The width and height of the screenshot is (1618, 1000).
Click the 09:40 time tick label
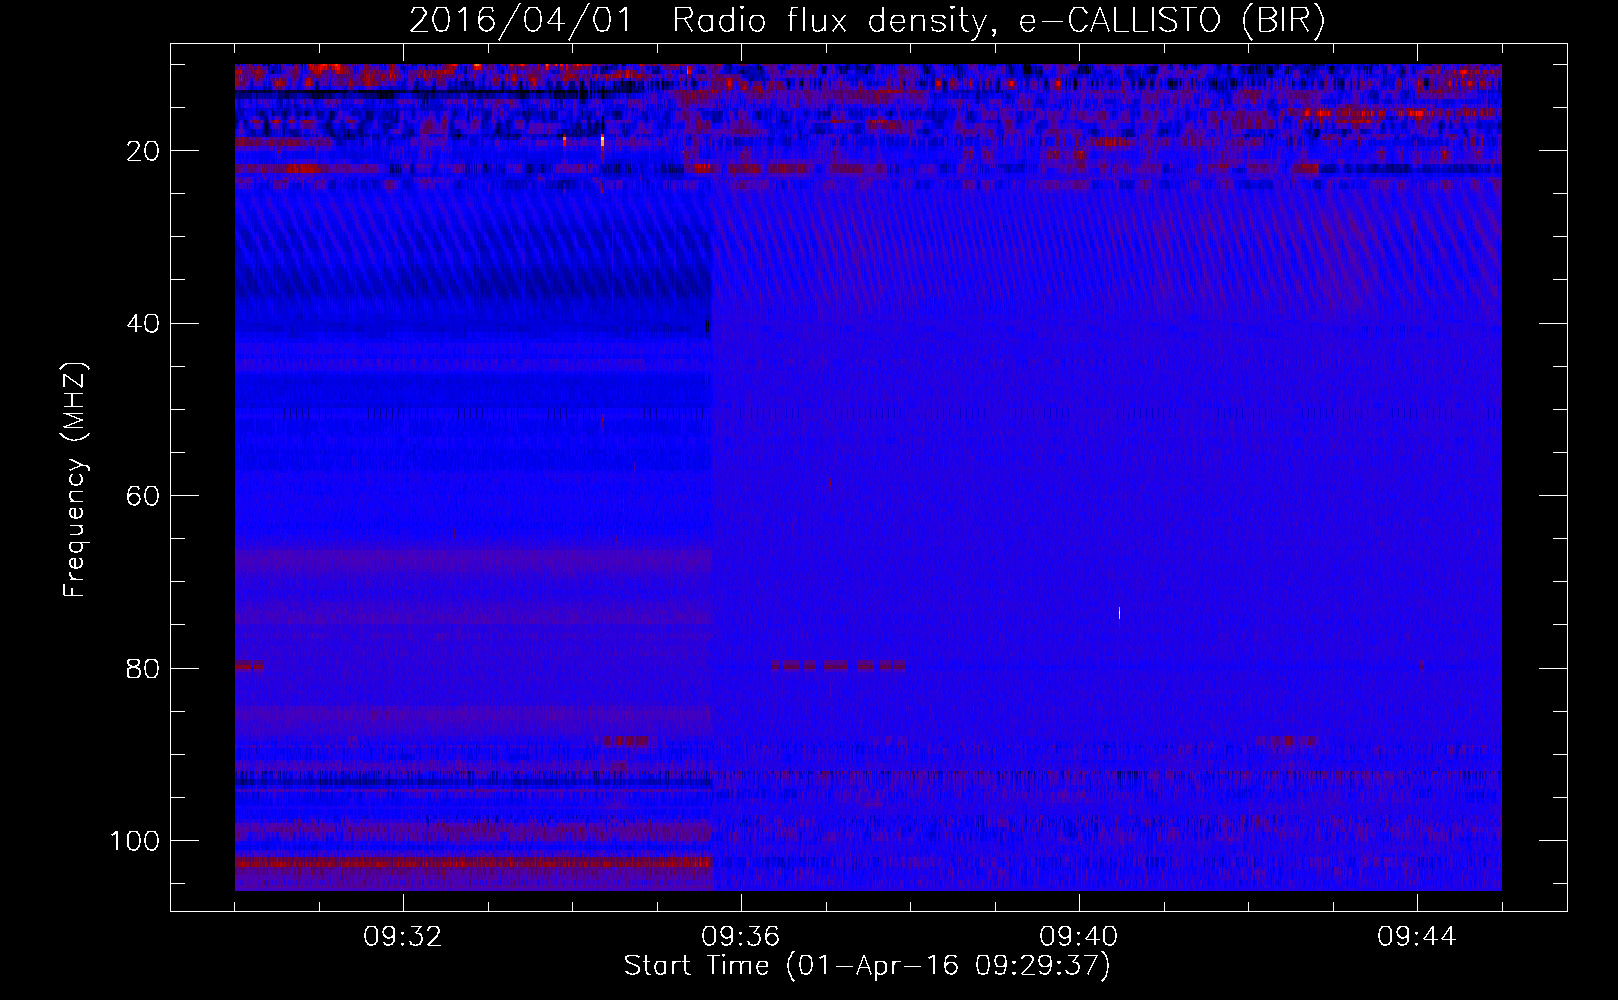[1079, 937]
